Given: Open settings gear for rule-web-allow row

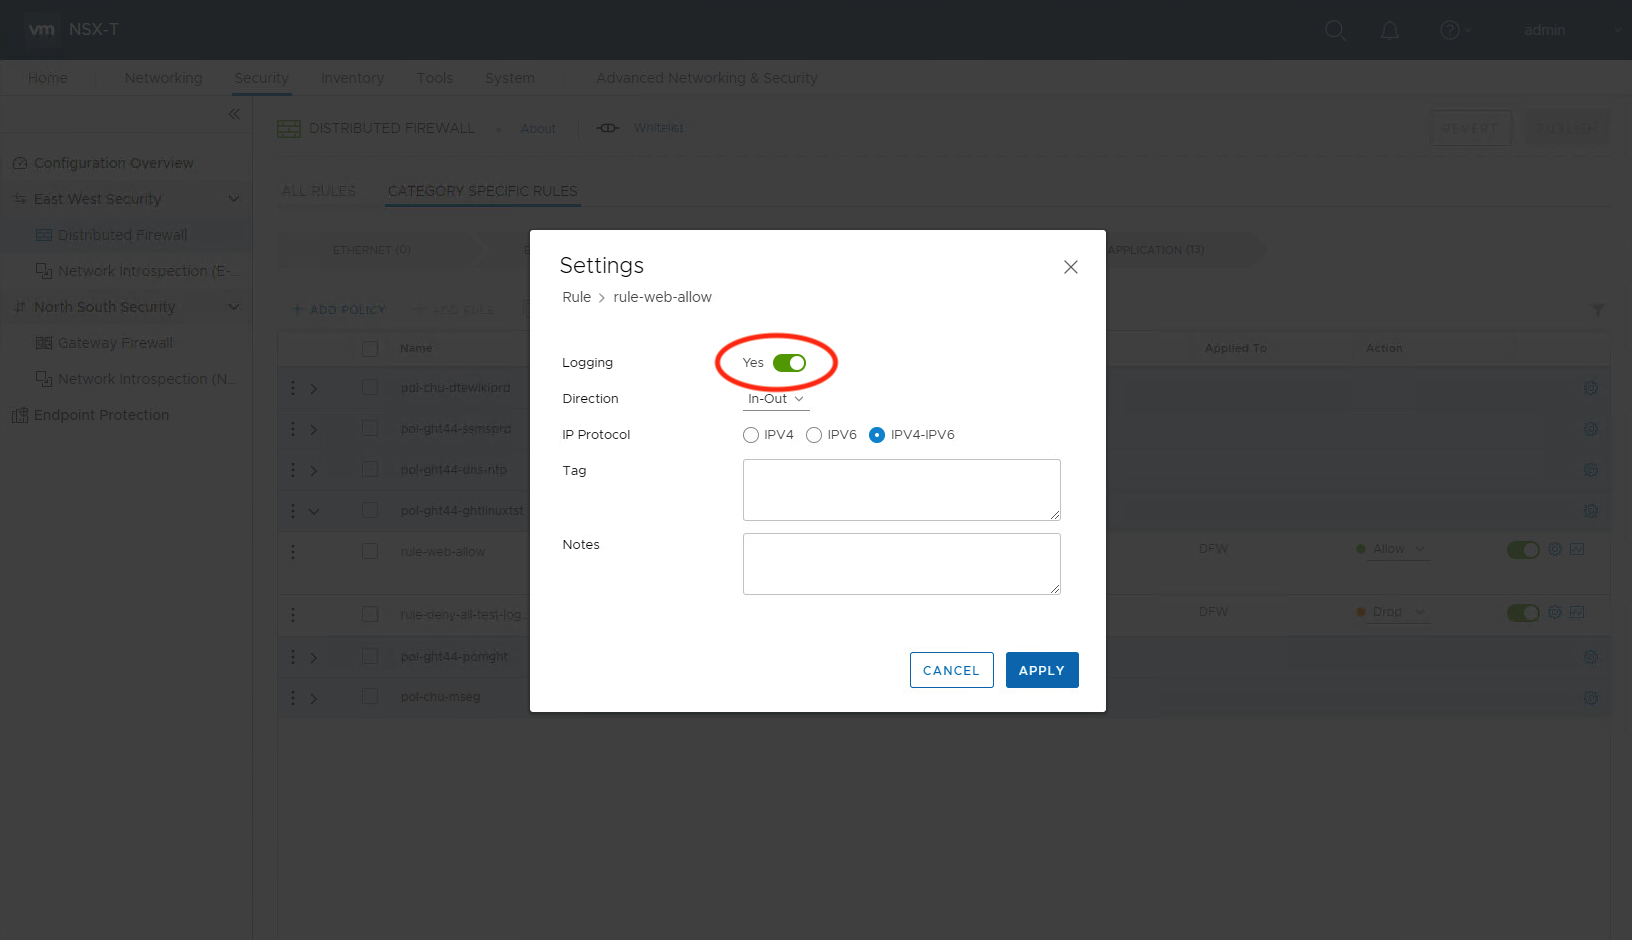Looking at the screenshot, I should (x=1555, y=549).
